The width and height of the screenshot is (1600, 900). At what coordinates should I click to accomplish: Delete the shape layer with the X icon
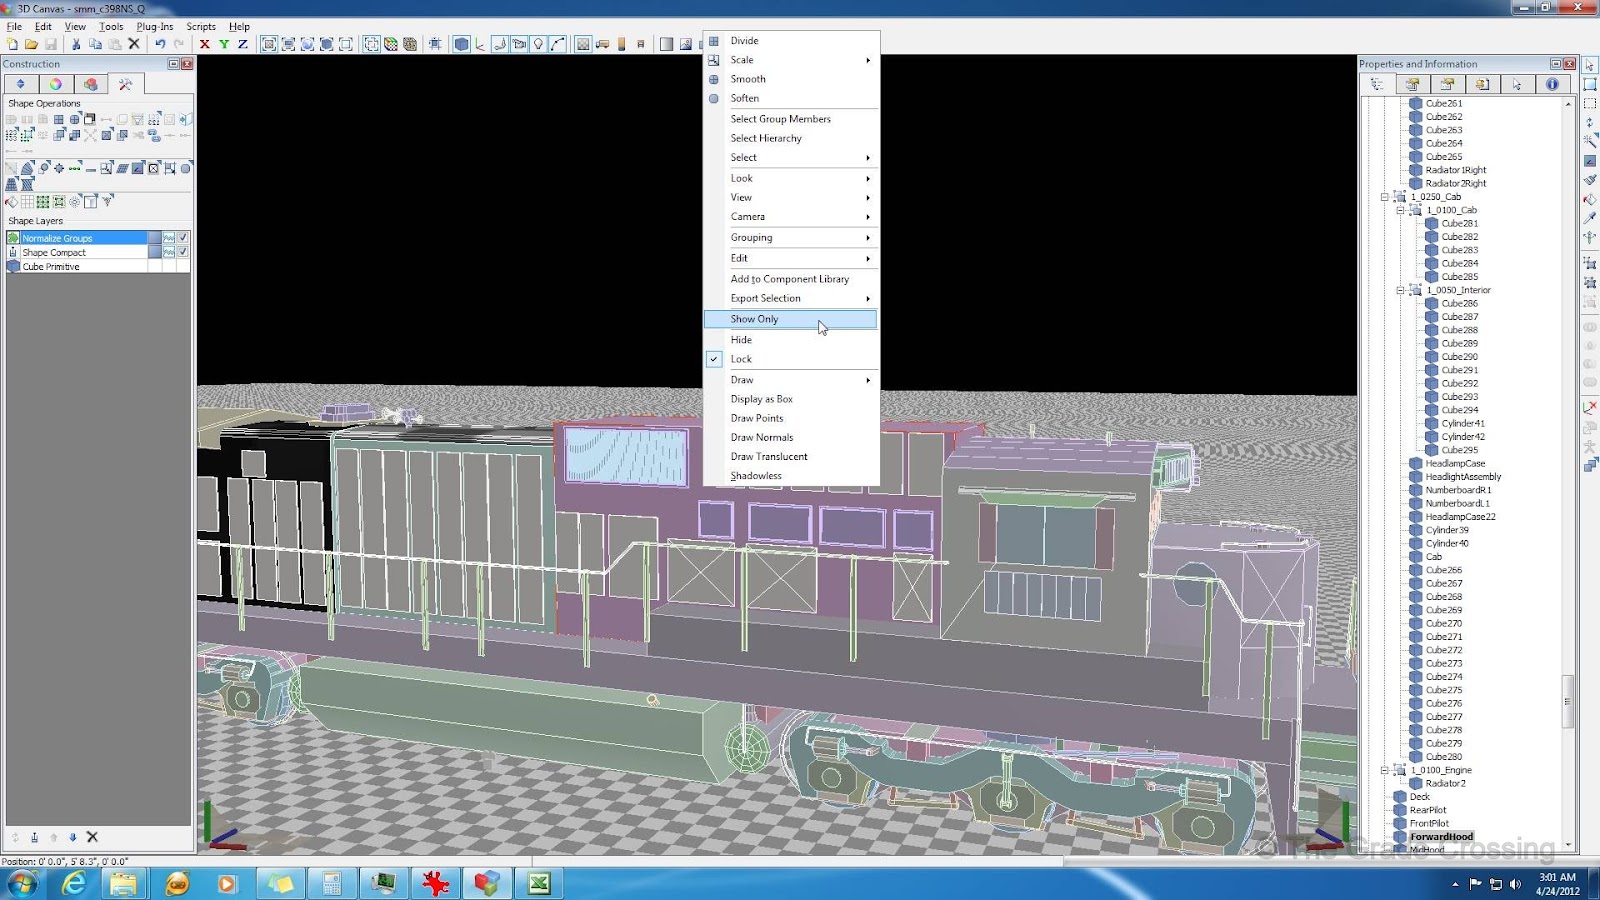92,837
